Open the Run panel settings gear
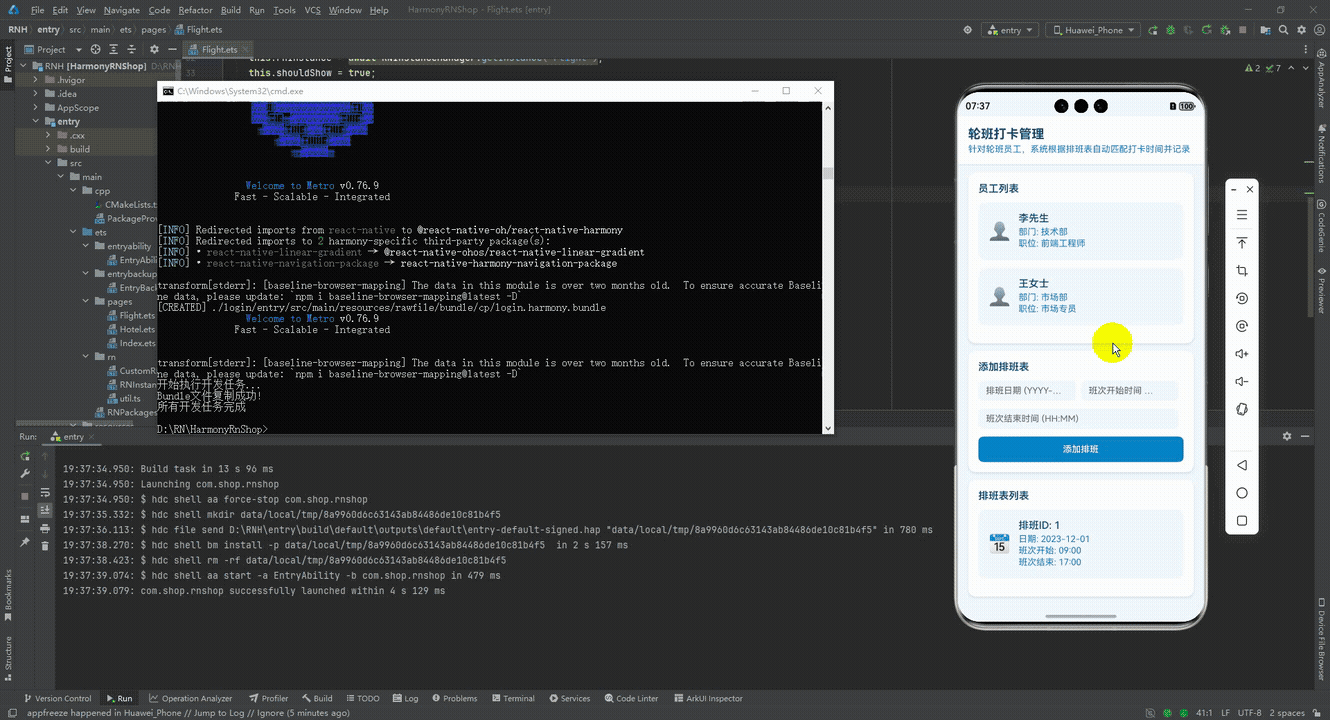This screenshot has height=720, width=1330. click(1287, 437)
